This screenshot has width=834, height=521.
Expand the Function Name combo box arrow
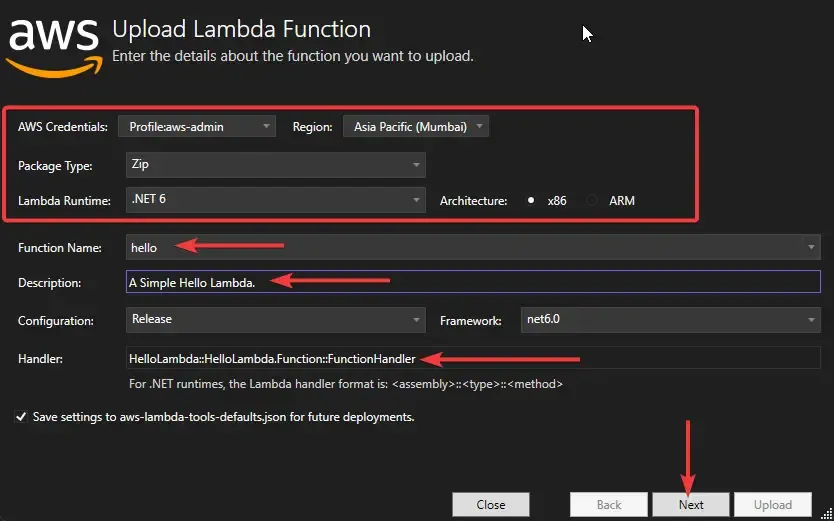point(811,247)
